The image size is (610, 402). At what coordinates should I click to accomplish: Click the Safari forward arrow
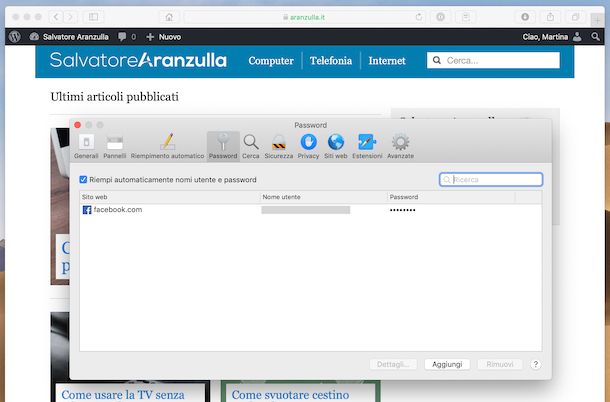pos(70,17)
